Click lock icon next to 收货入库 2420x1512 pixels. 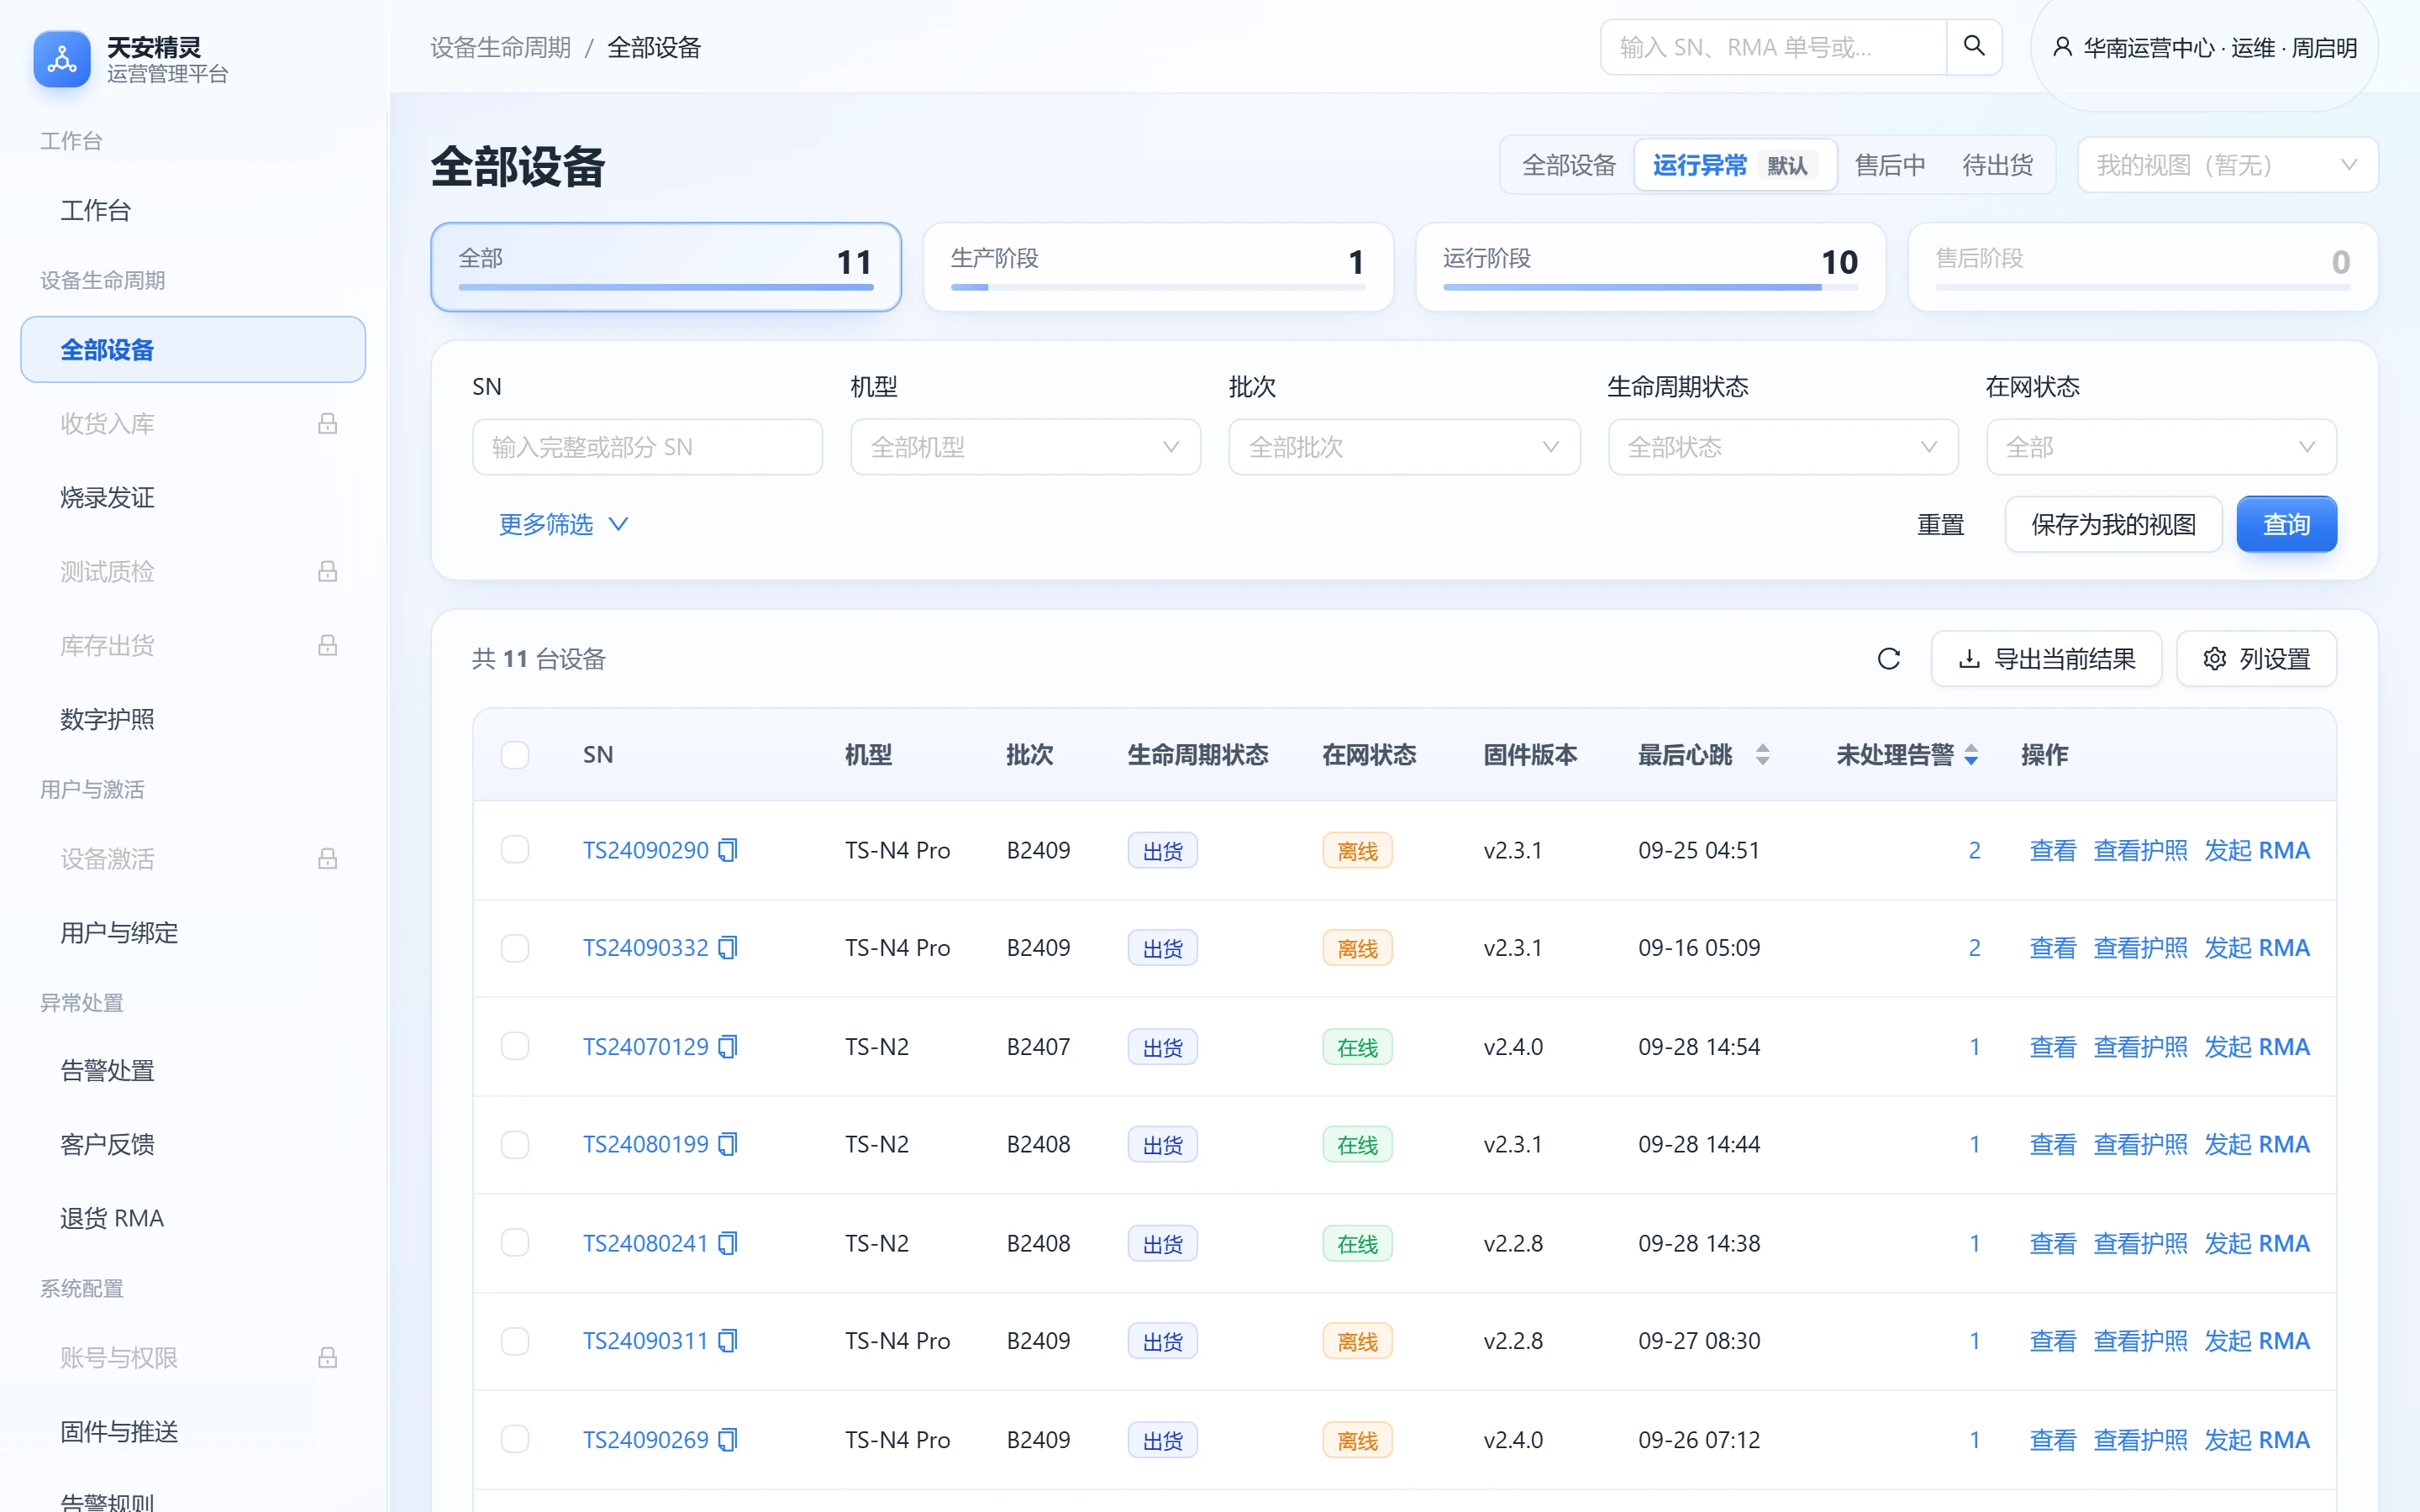pos(327,423)
